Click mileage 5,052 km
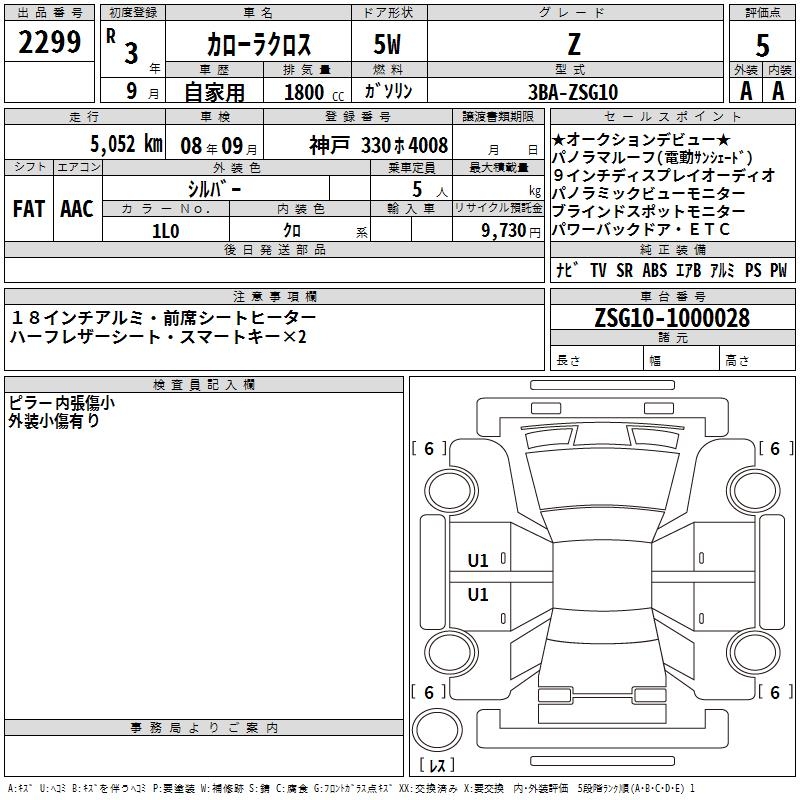 tap(127, 144)
